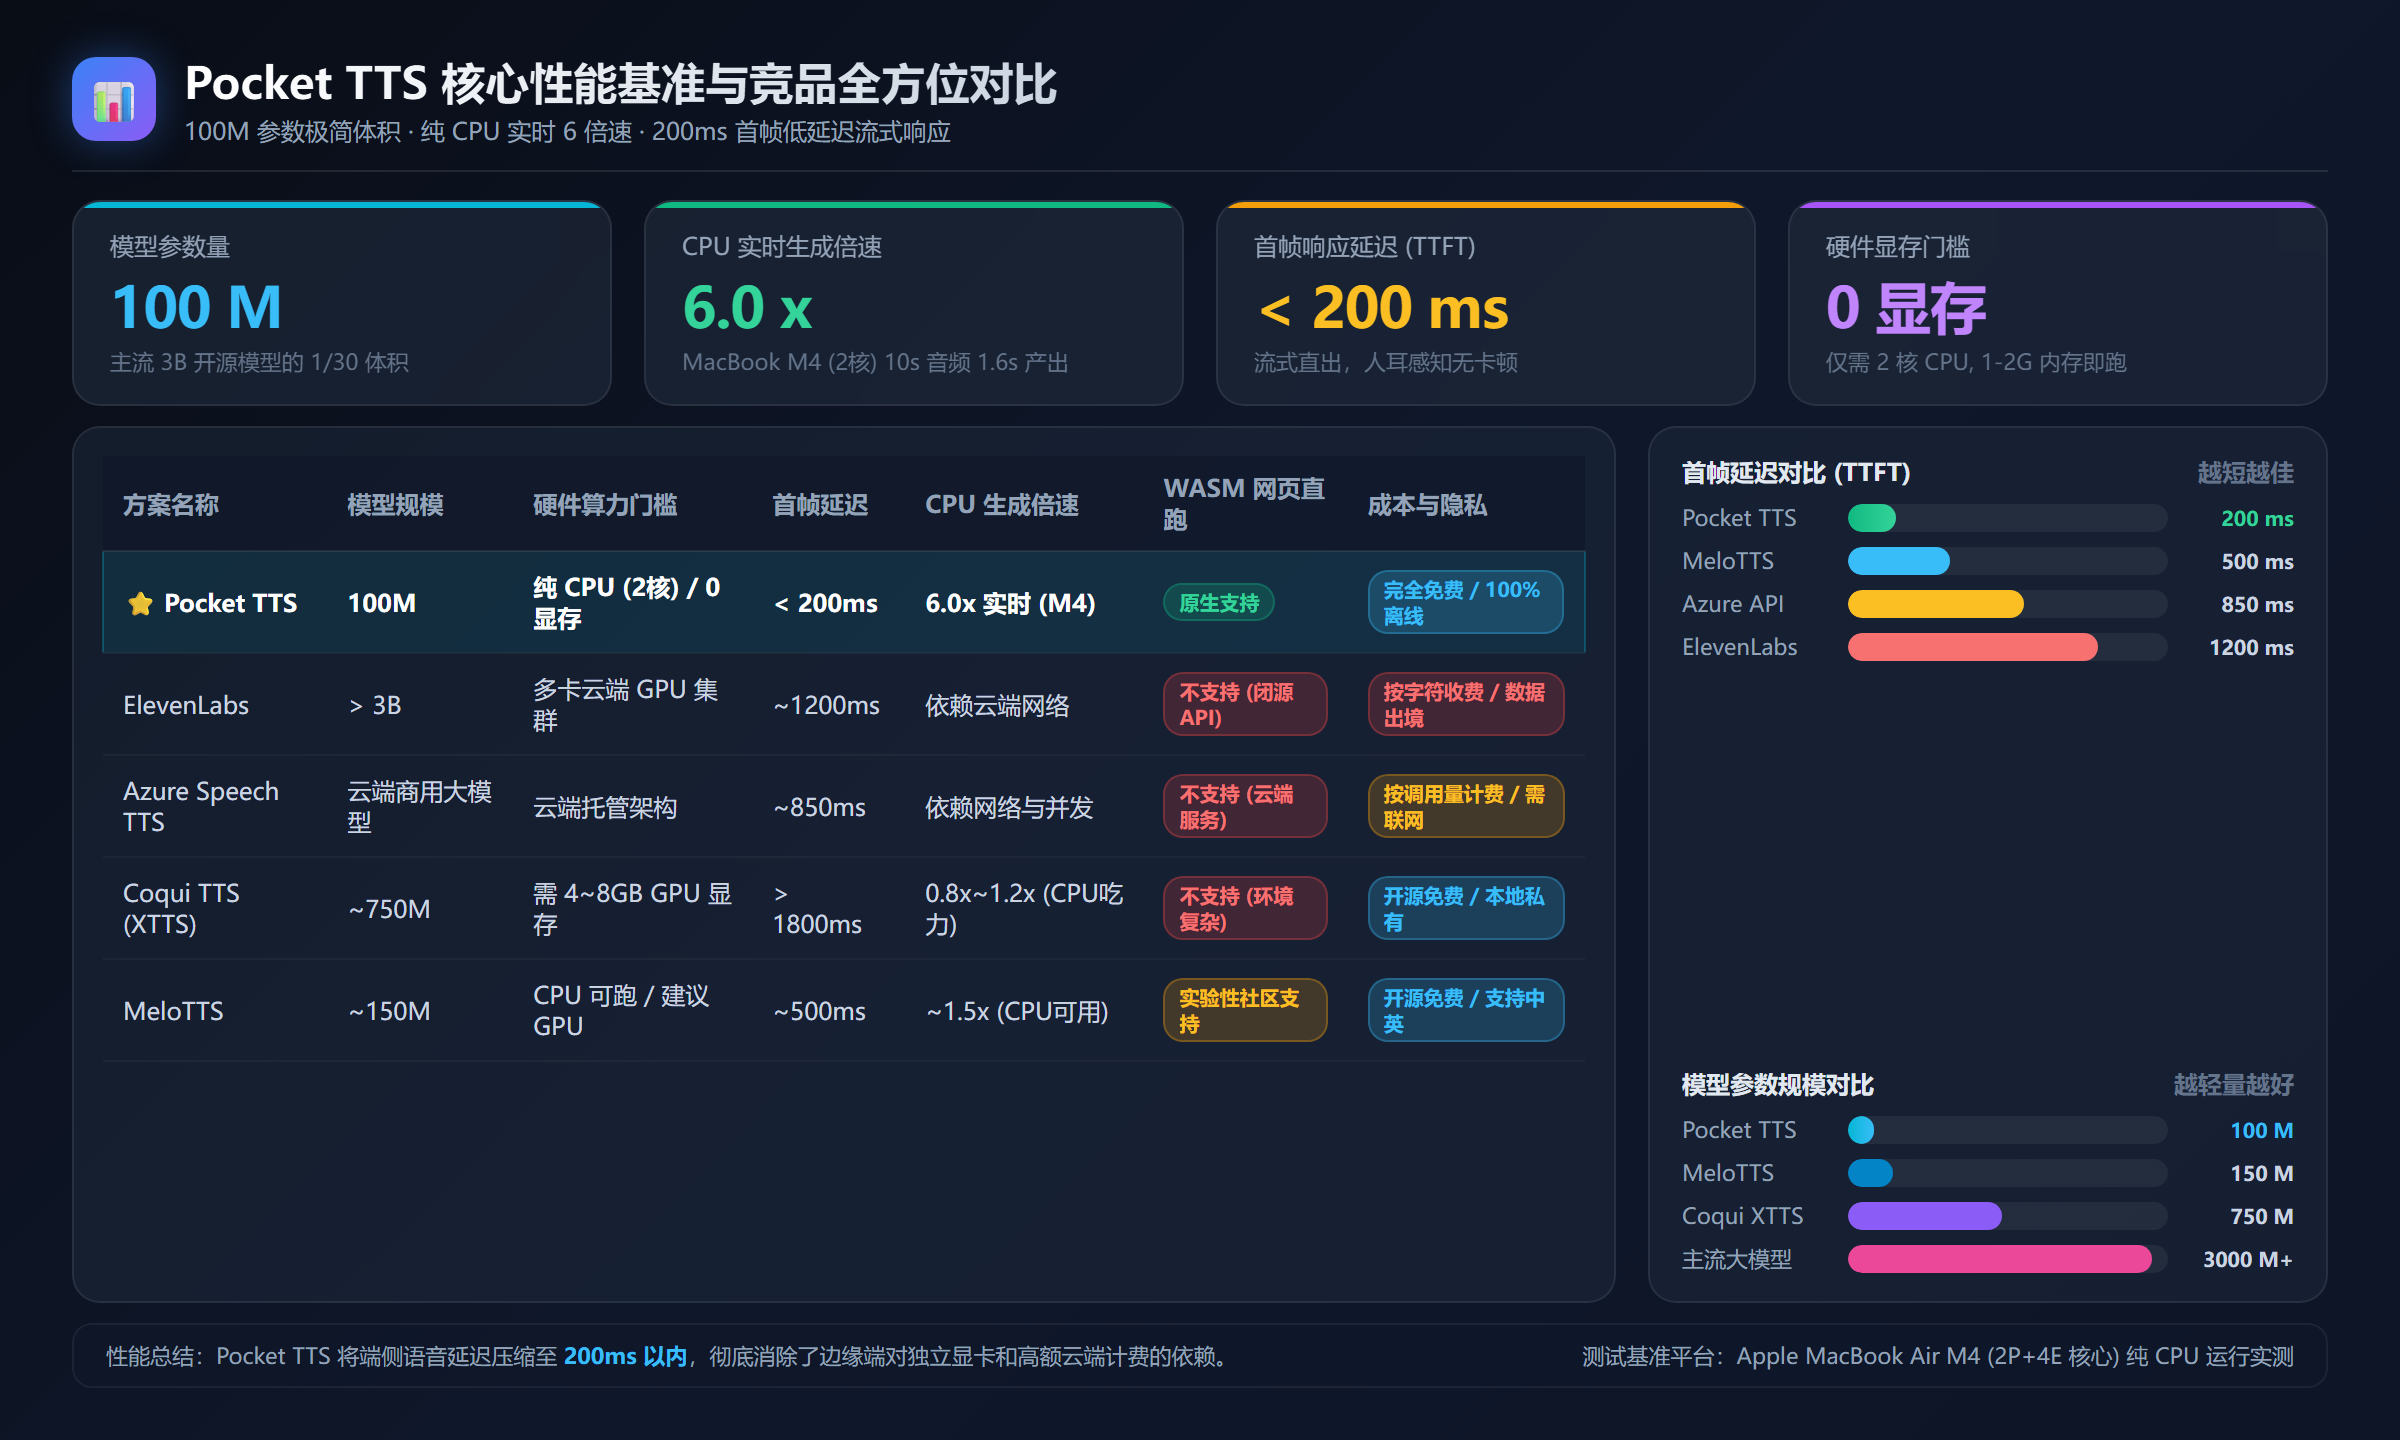Click the Pocket TTS latency bar
The image size is (2400, 1440).
click(1871, 518)
